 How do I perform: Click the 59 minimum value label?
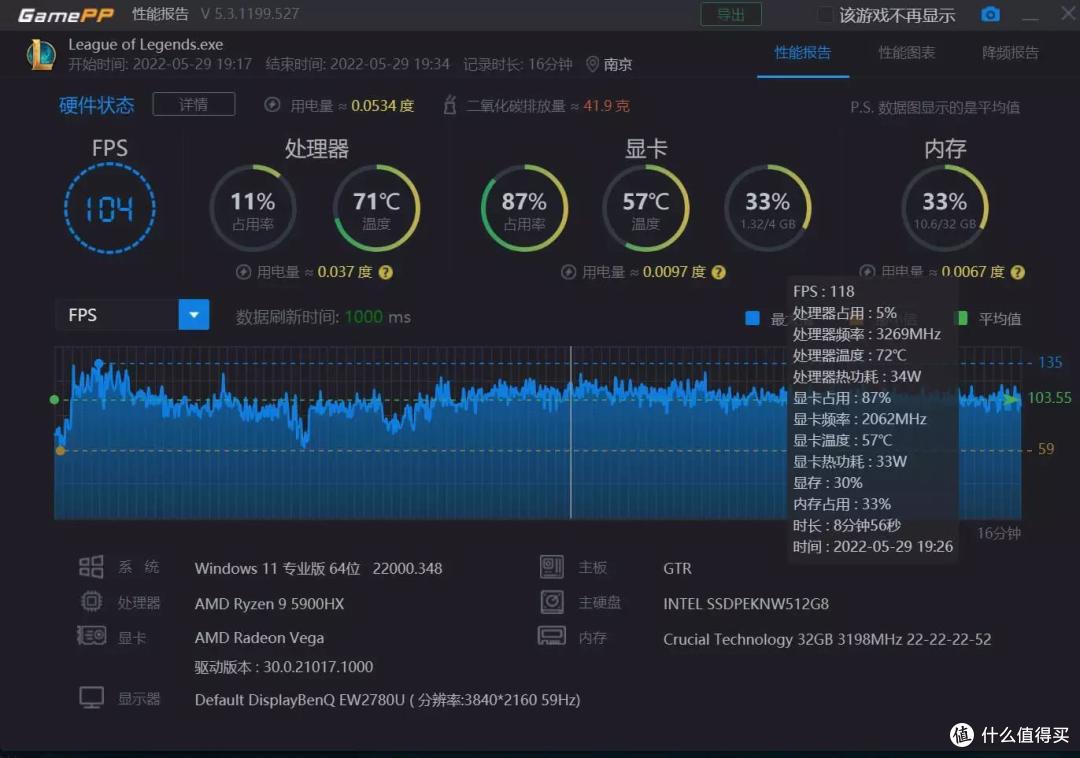pos(1046,449)
